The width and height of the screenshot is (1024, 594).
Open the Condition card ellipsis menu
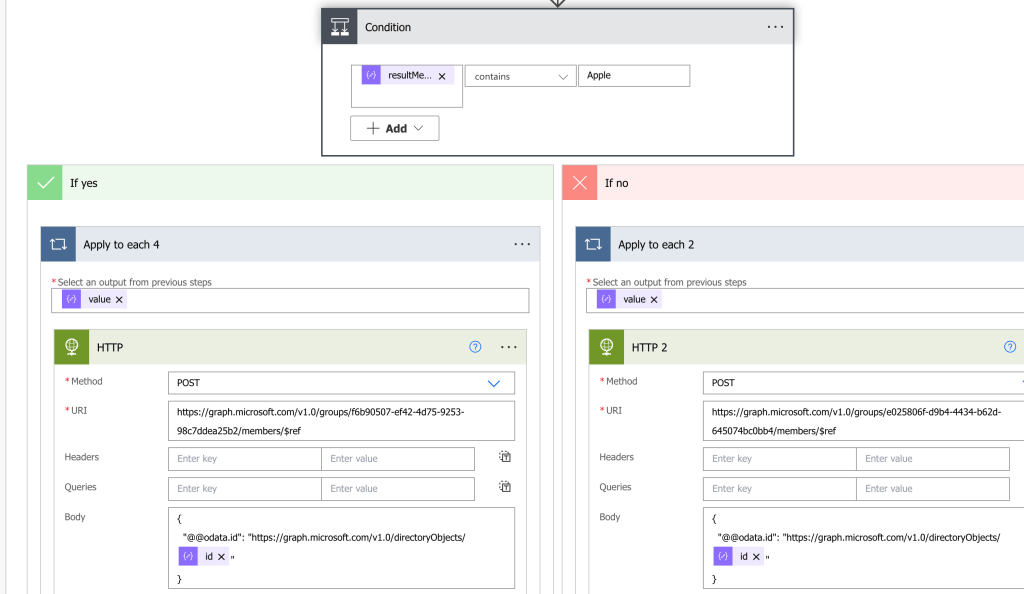(775, 27)
